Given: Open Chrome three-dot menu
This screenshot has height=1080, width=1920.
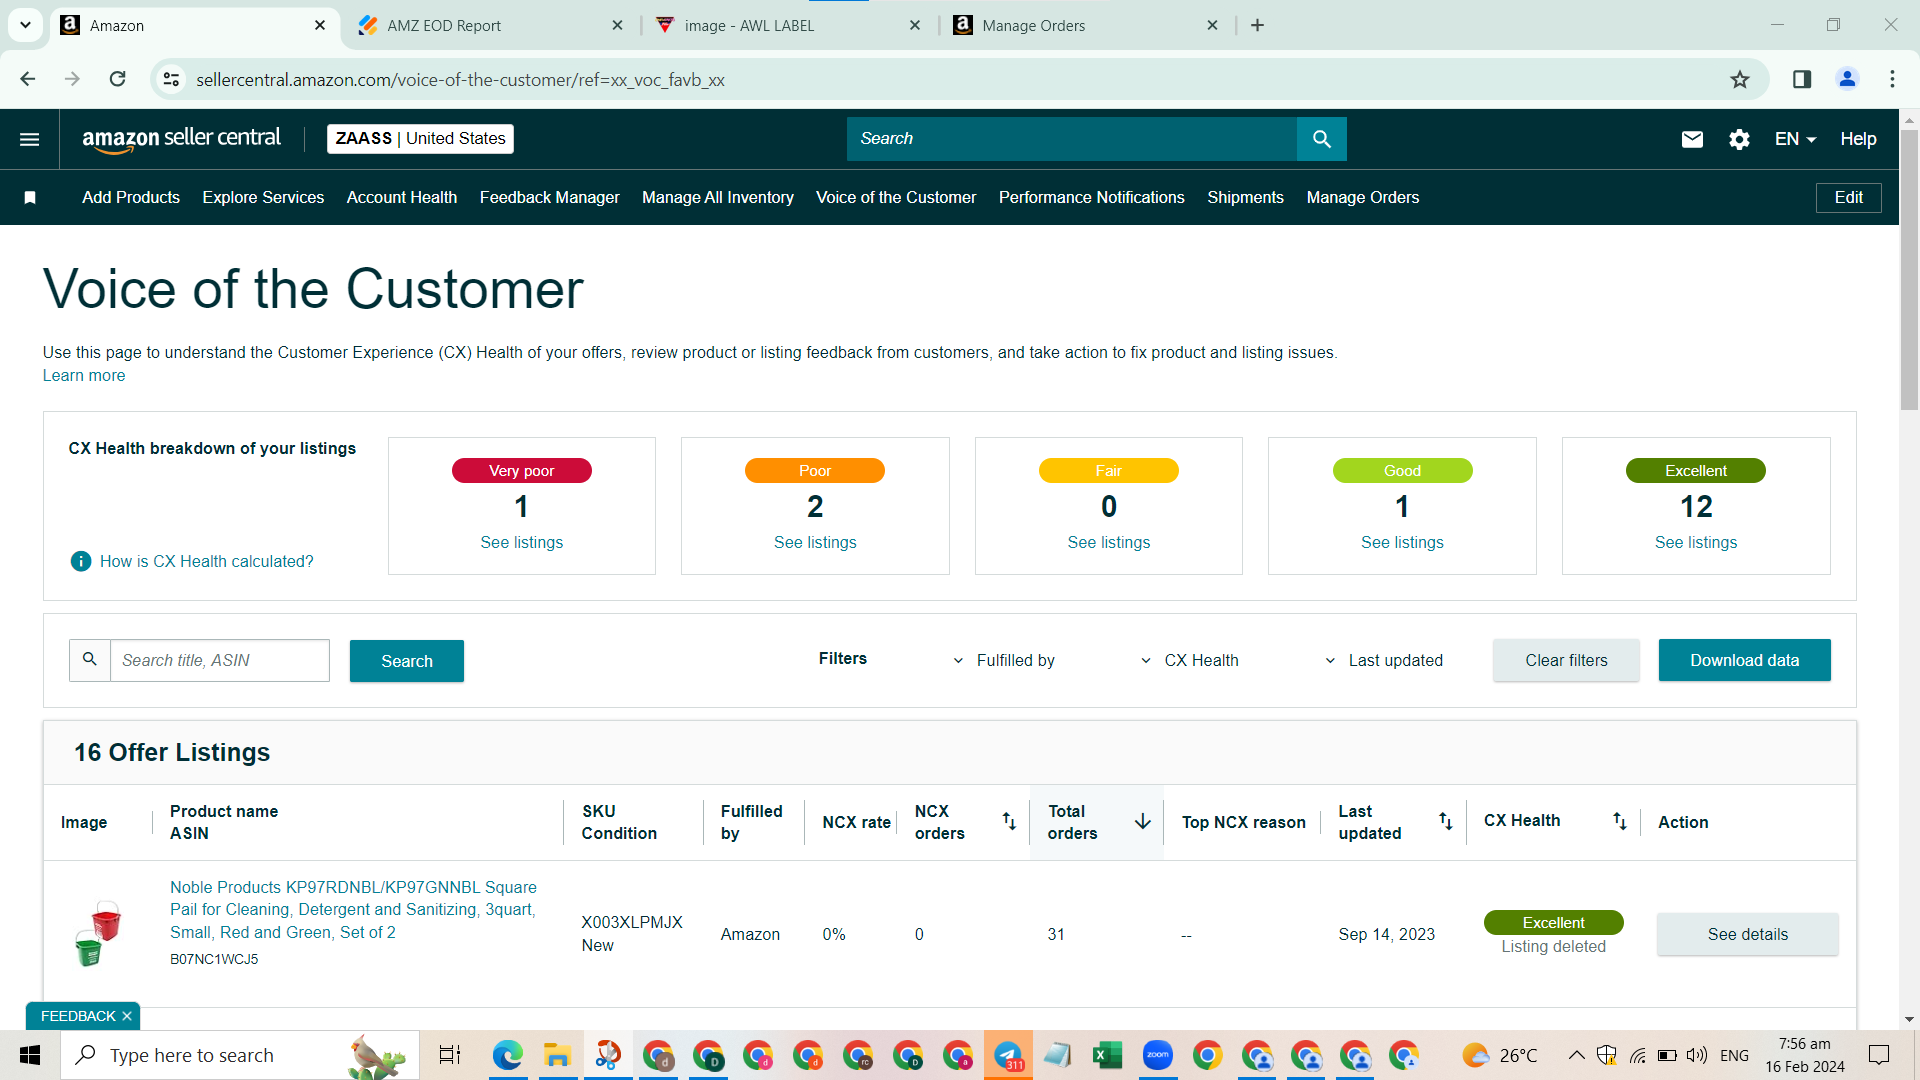Looking at the screenshot, I should click(1892, 79).
